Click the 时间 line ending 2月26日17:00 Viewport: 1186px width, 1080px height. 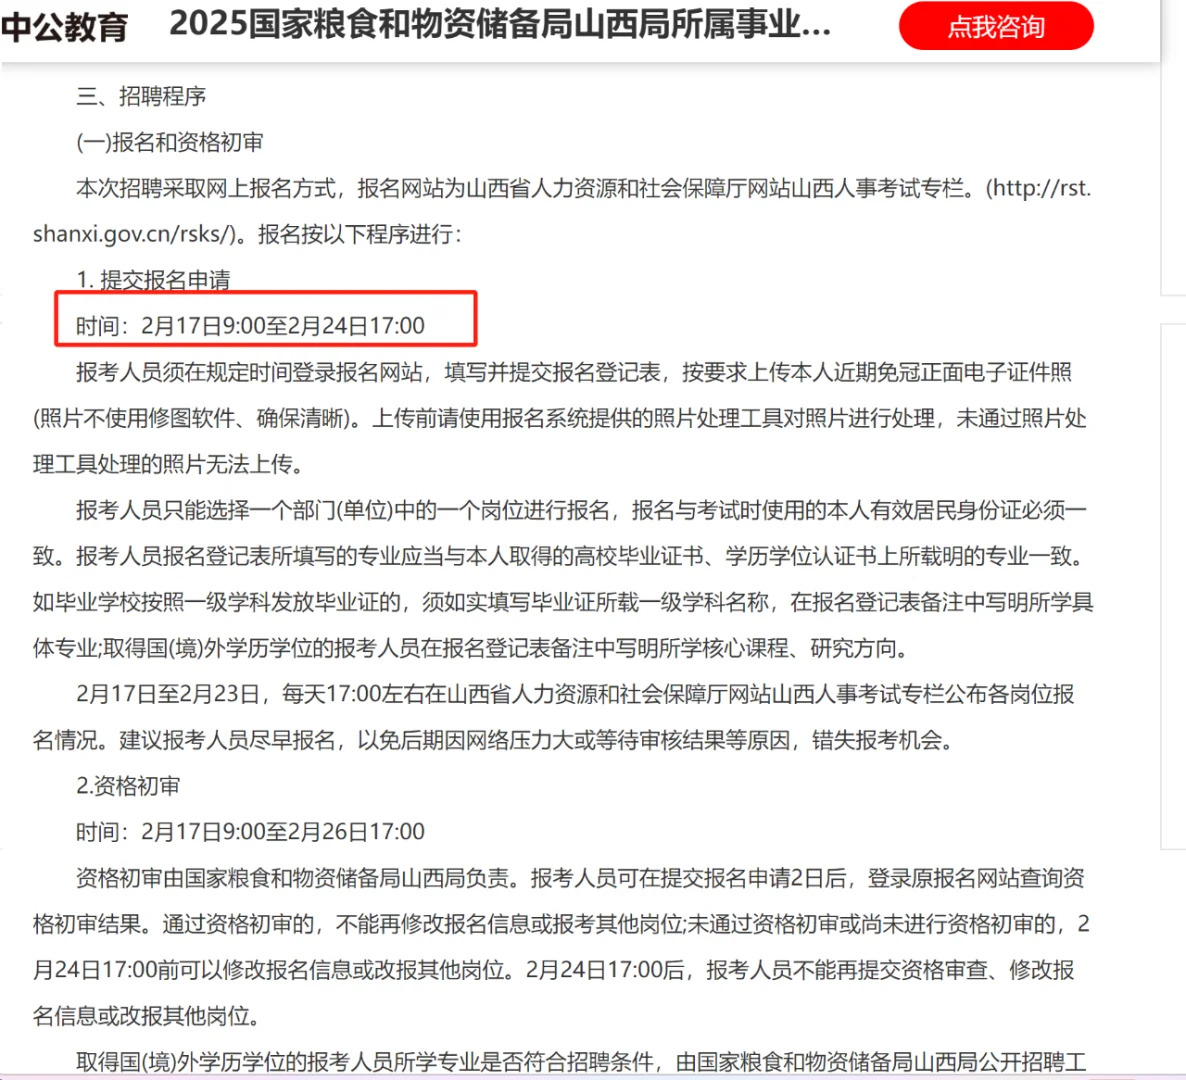(x=250, y=832)
